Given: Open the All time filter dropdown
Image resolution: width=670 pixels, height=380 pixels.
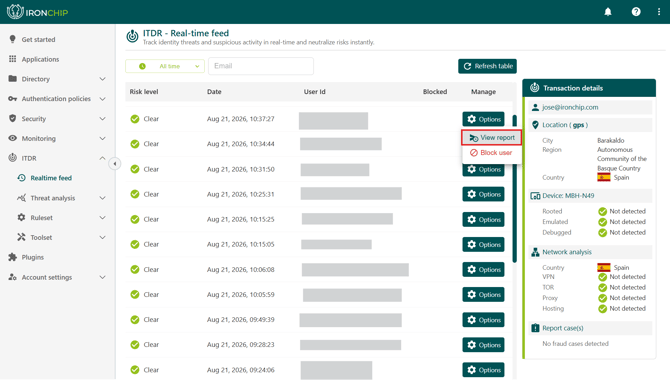Looking at the screenshot, I should coord(165,66).
